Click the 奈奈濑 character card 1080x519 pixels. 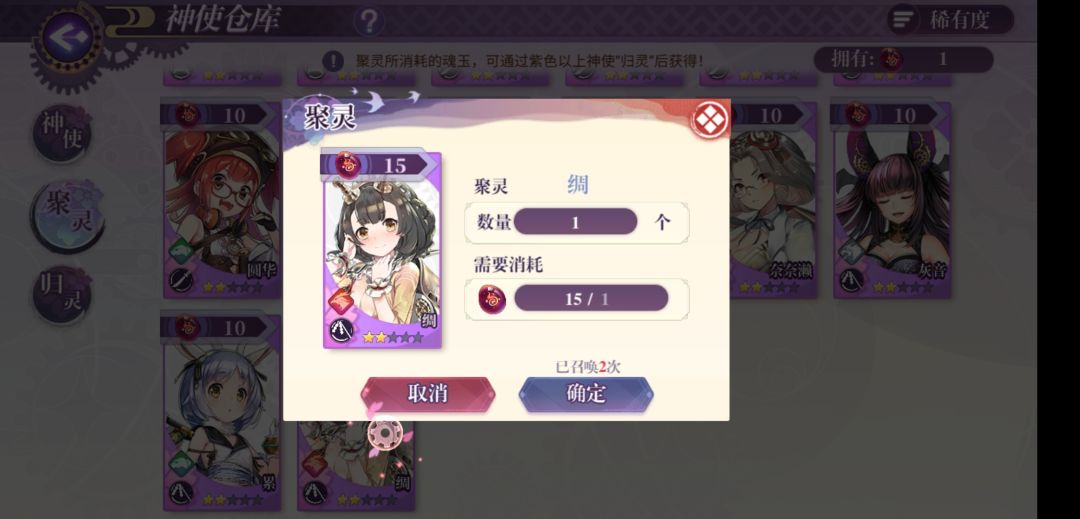coord(773,200)
